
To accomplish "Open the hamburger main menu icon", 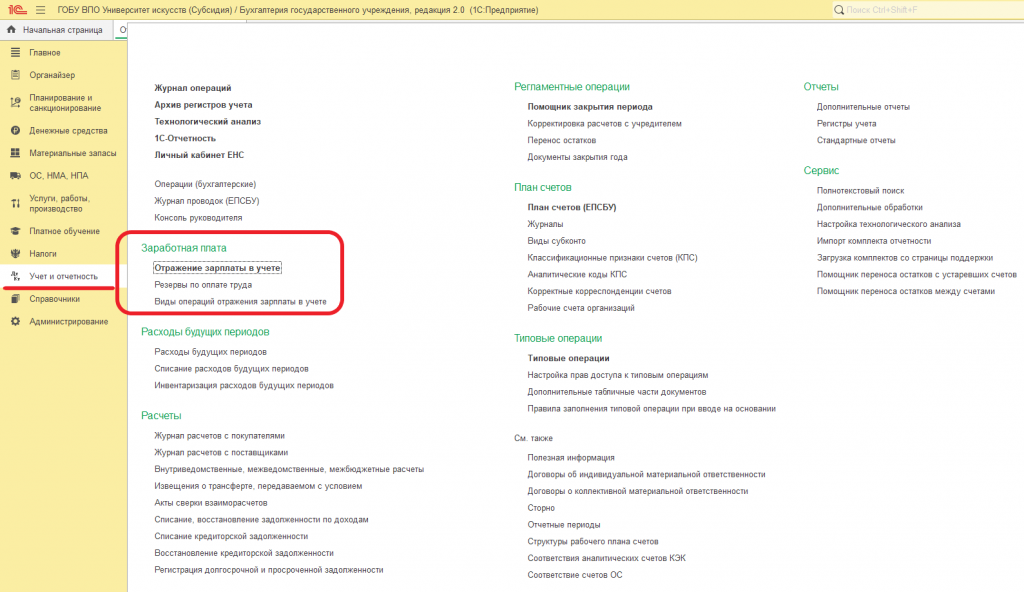I will click(40, 10).
